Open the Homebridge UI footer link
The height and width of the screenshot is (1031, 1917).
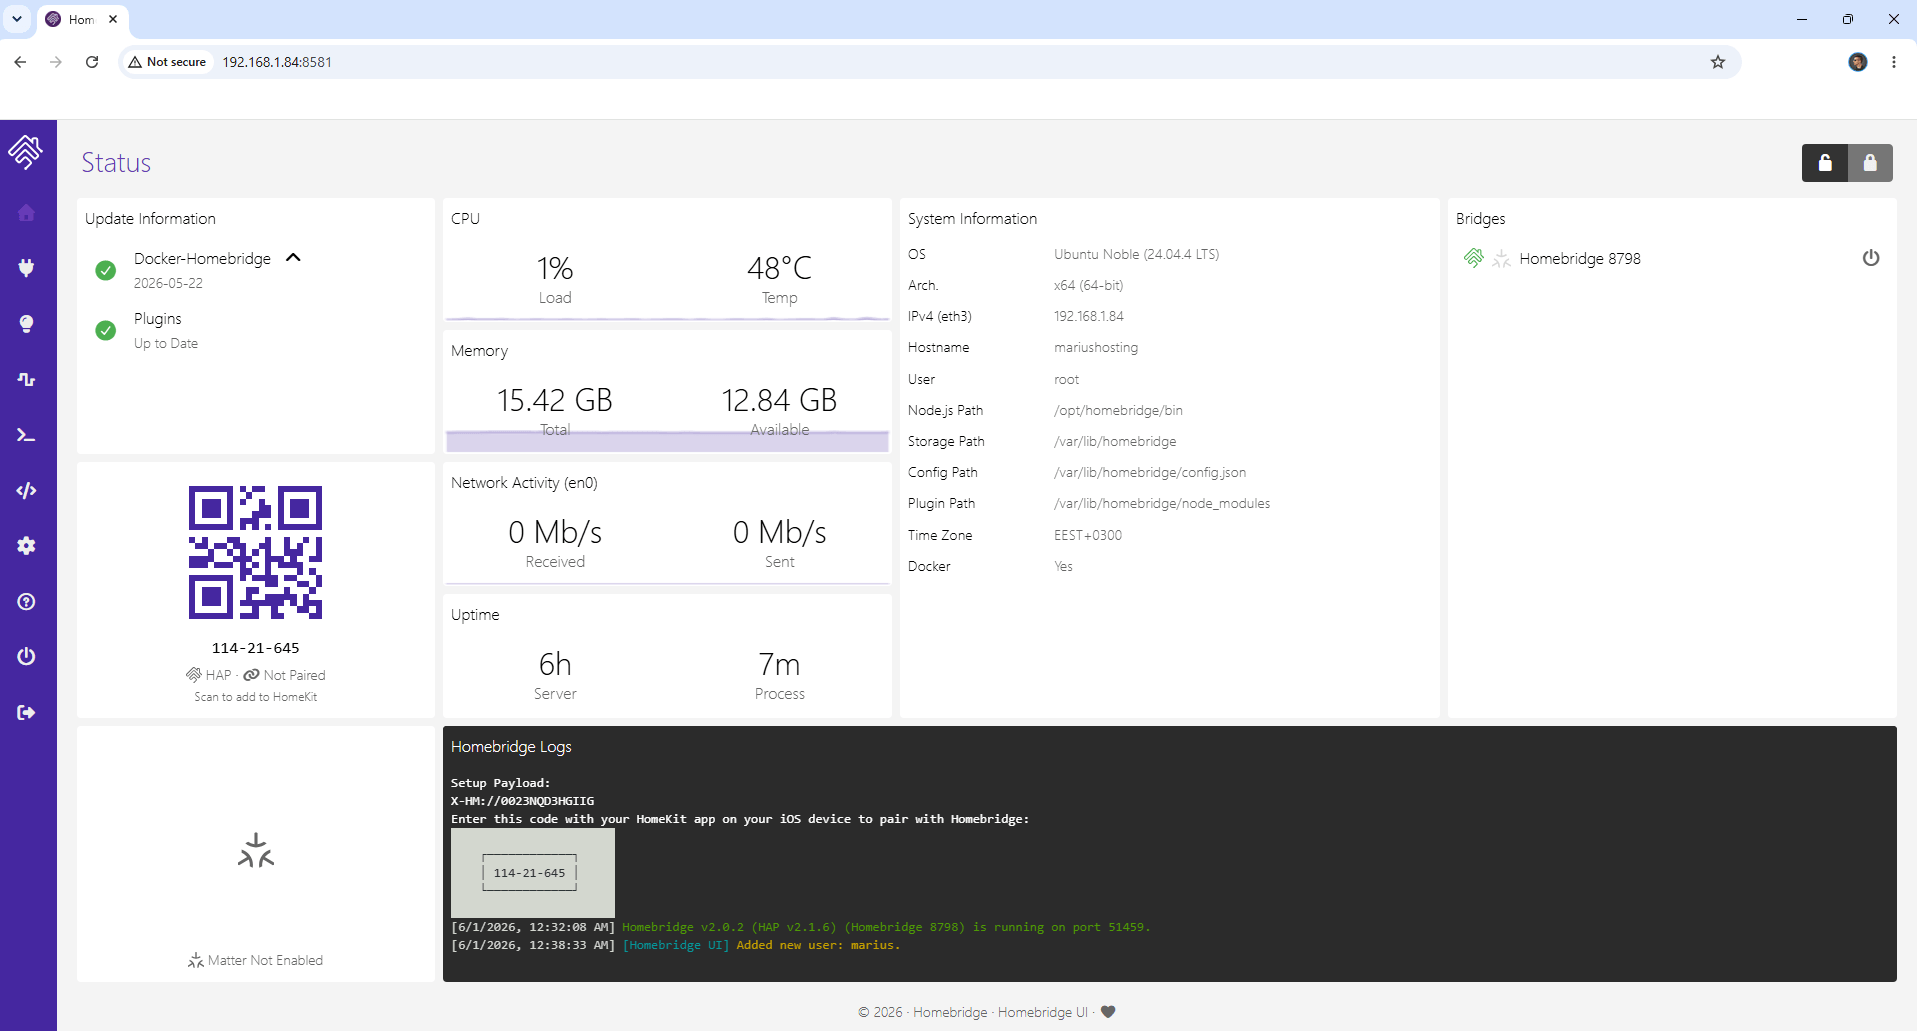(x=1043, y=1012)
